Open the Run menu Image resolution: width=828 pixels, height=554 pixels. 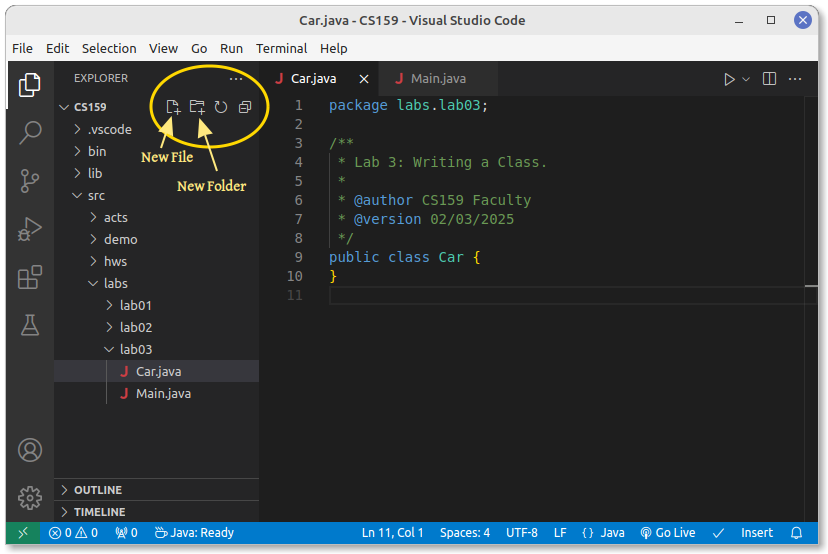231,49
